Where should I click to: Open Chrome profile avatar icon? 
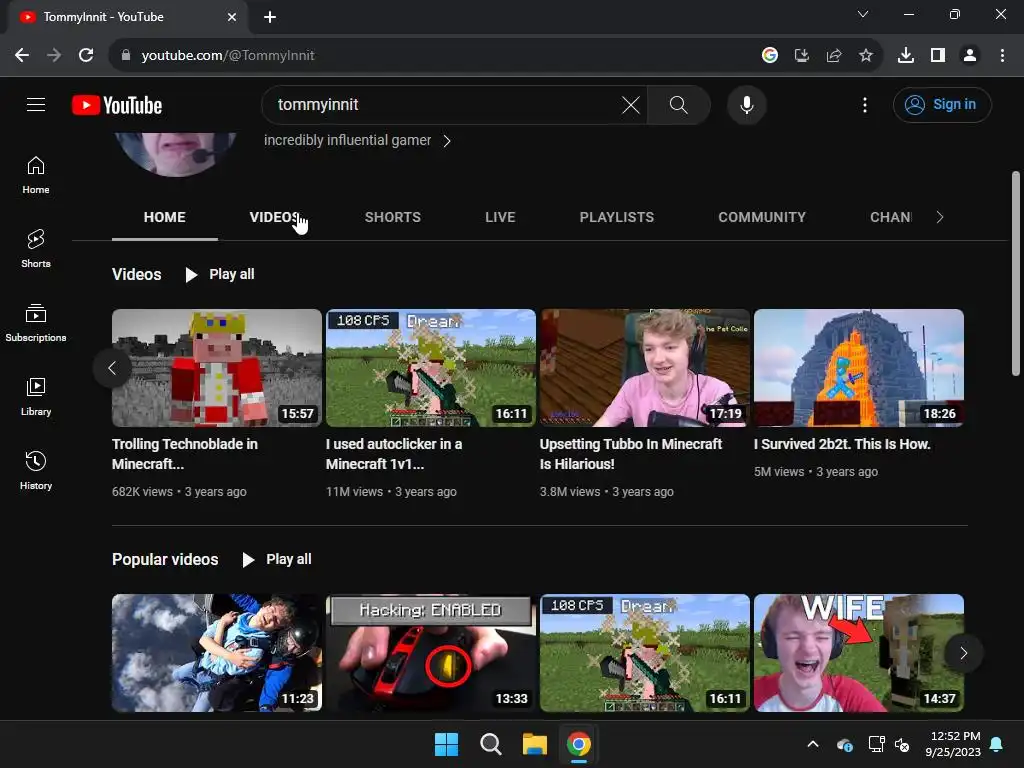click(x=970, y=56)
